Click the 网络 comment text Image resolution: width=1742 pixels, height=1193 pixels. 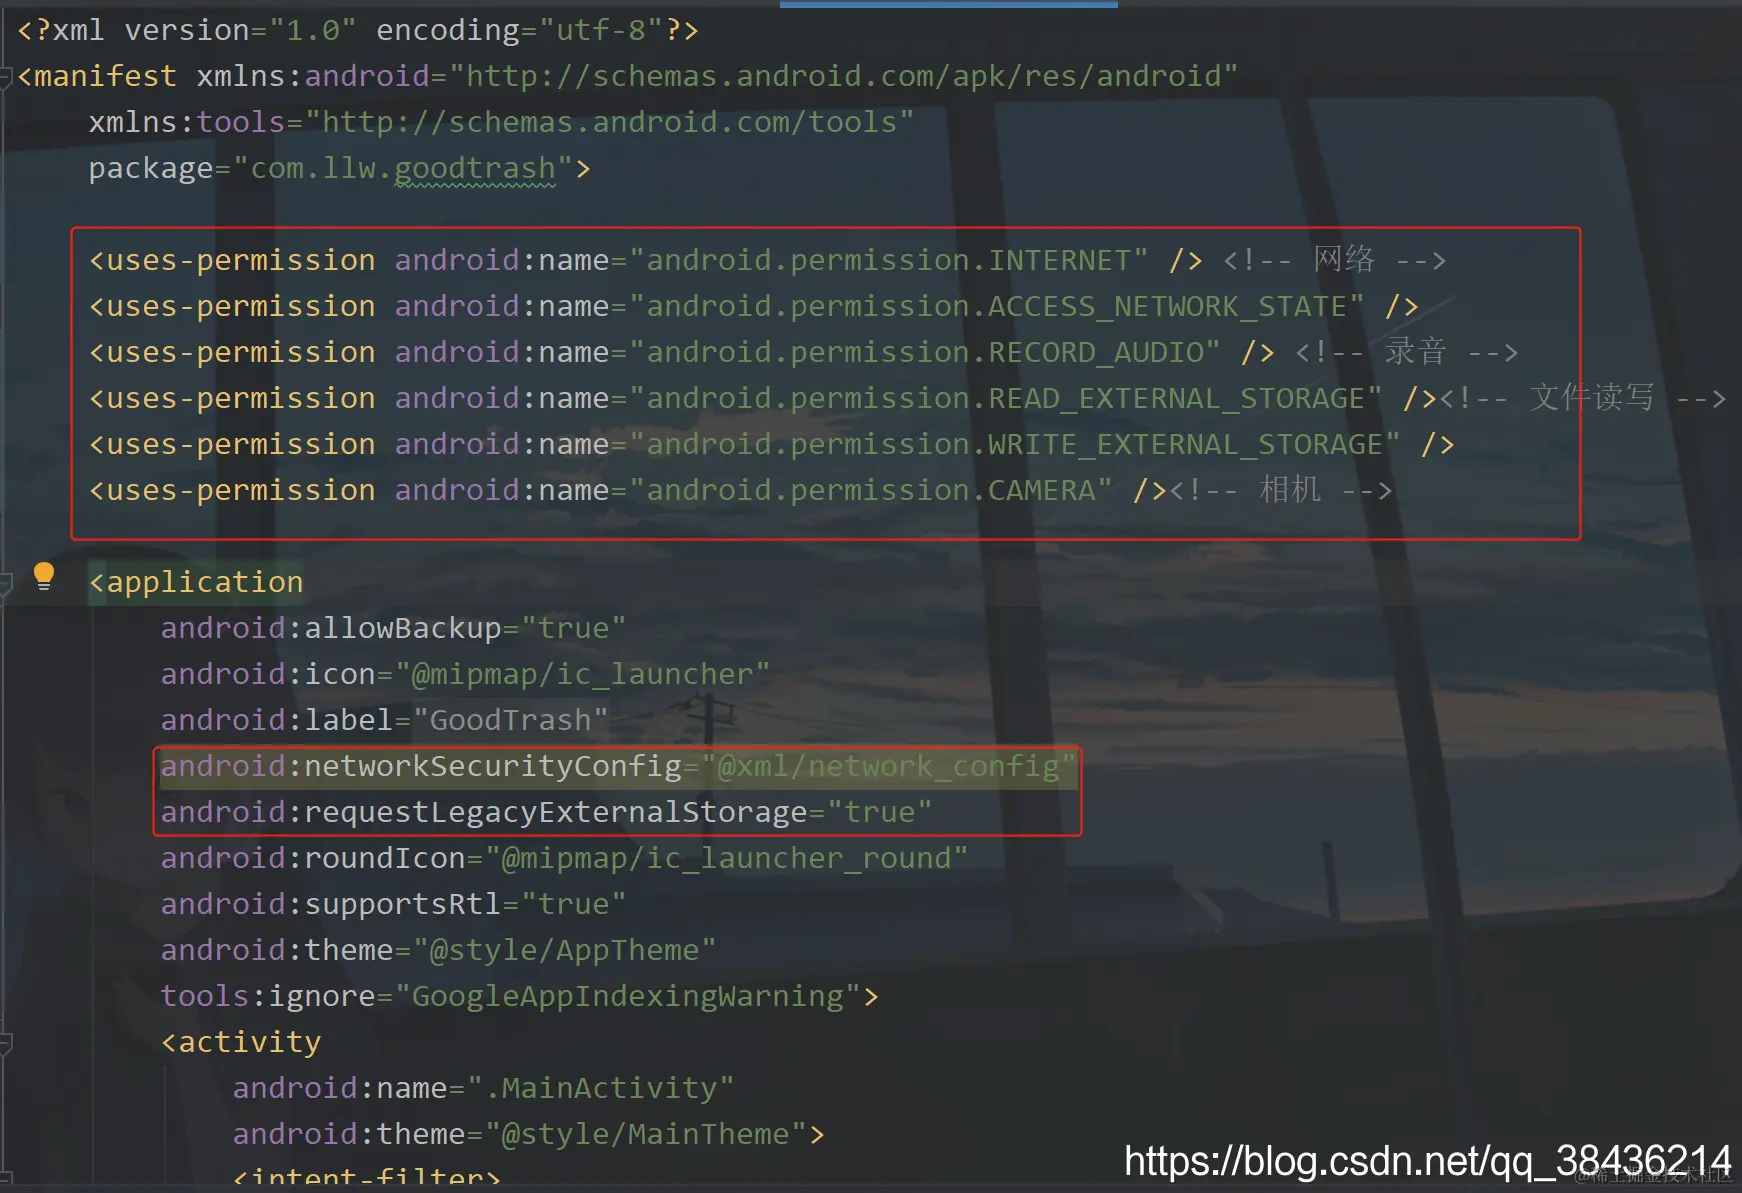[1344, 260]
